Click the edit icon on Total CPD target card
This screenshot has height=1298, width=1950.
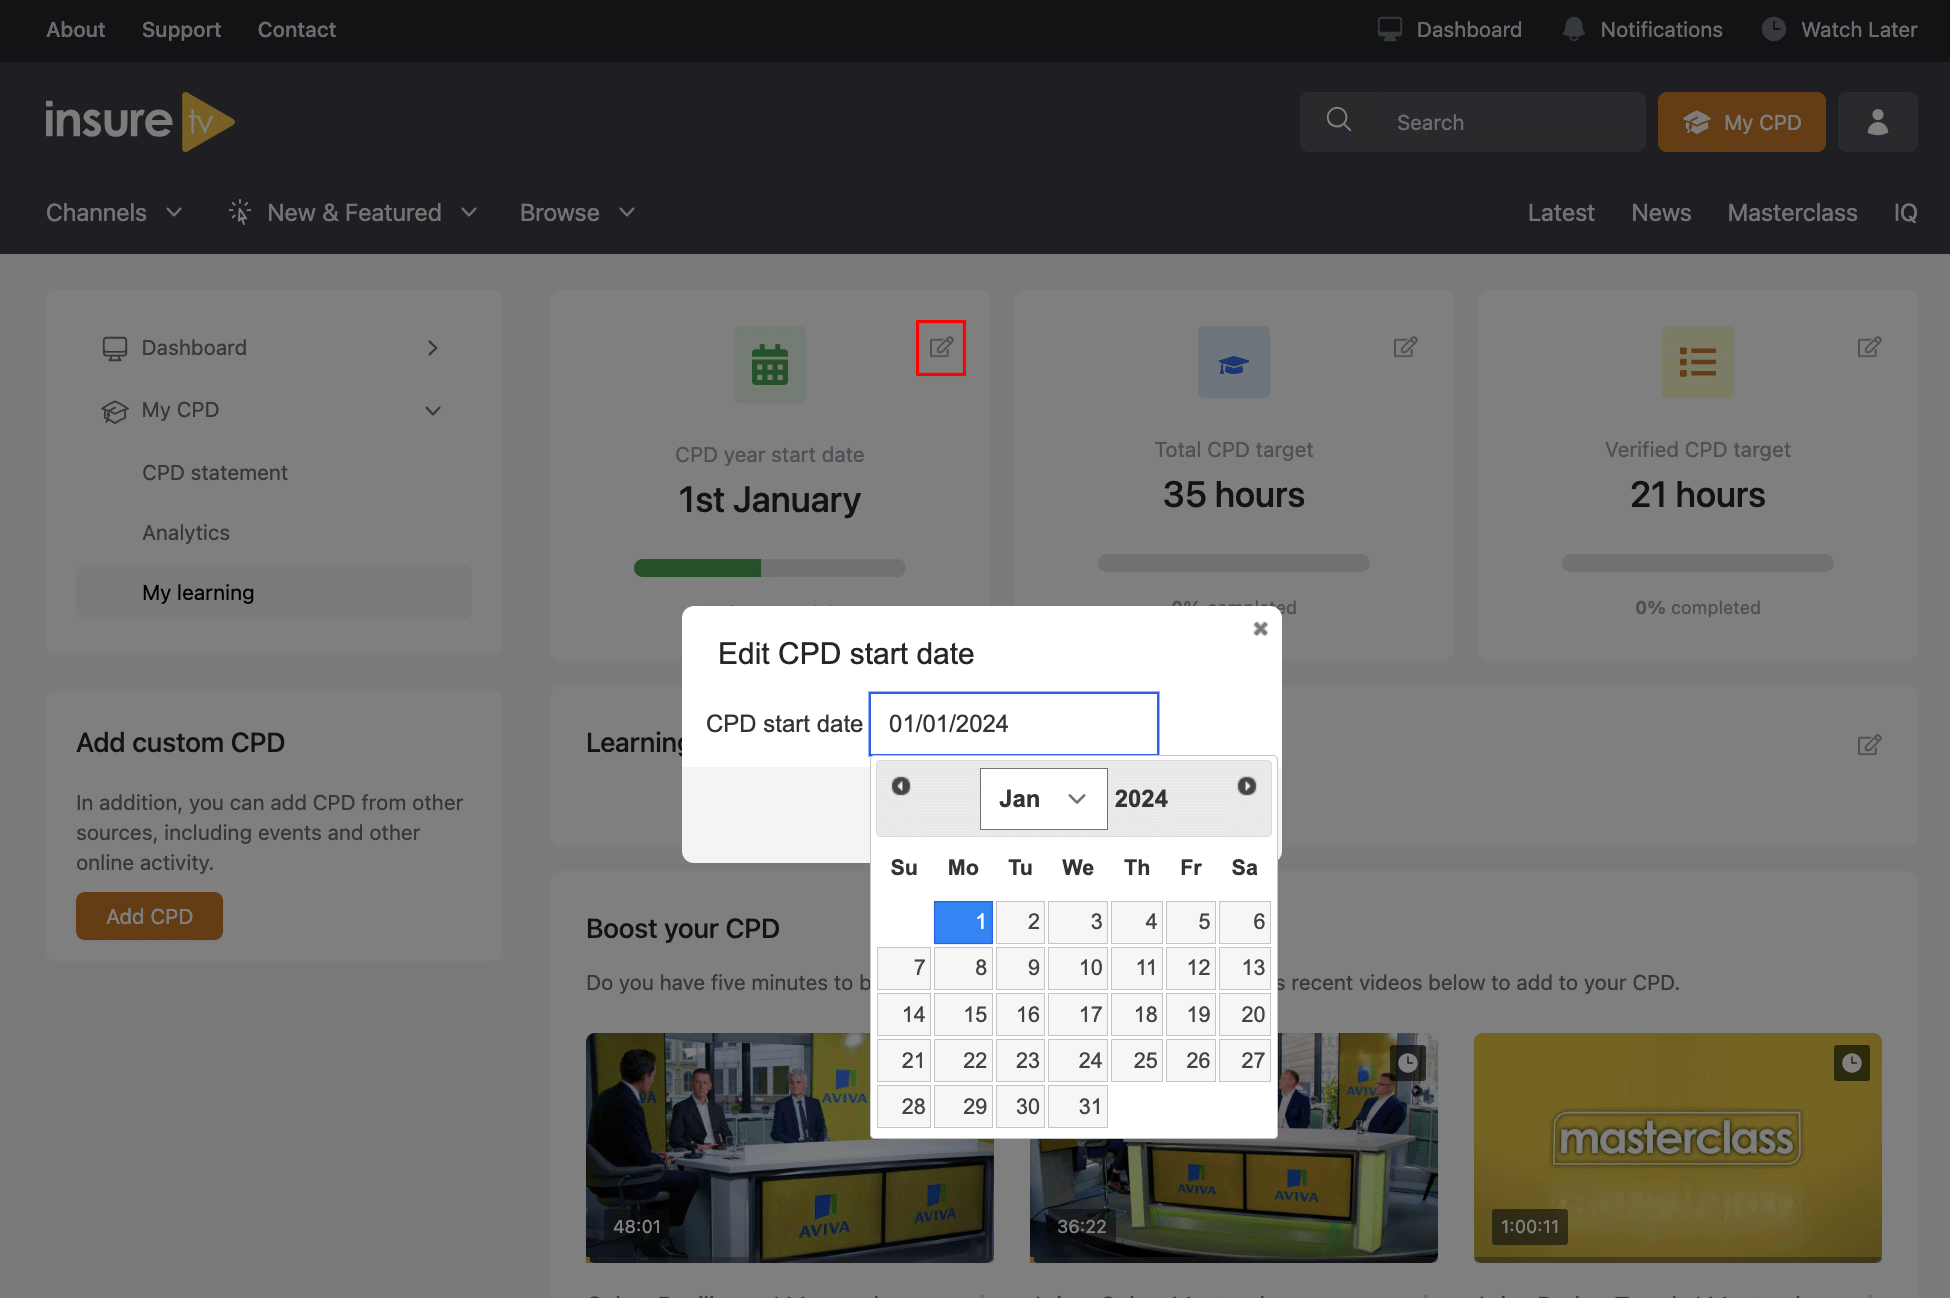(x=1405, y=347)
